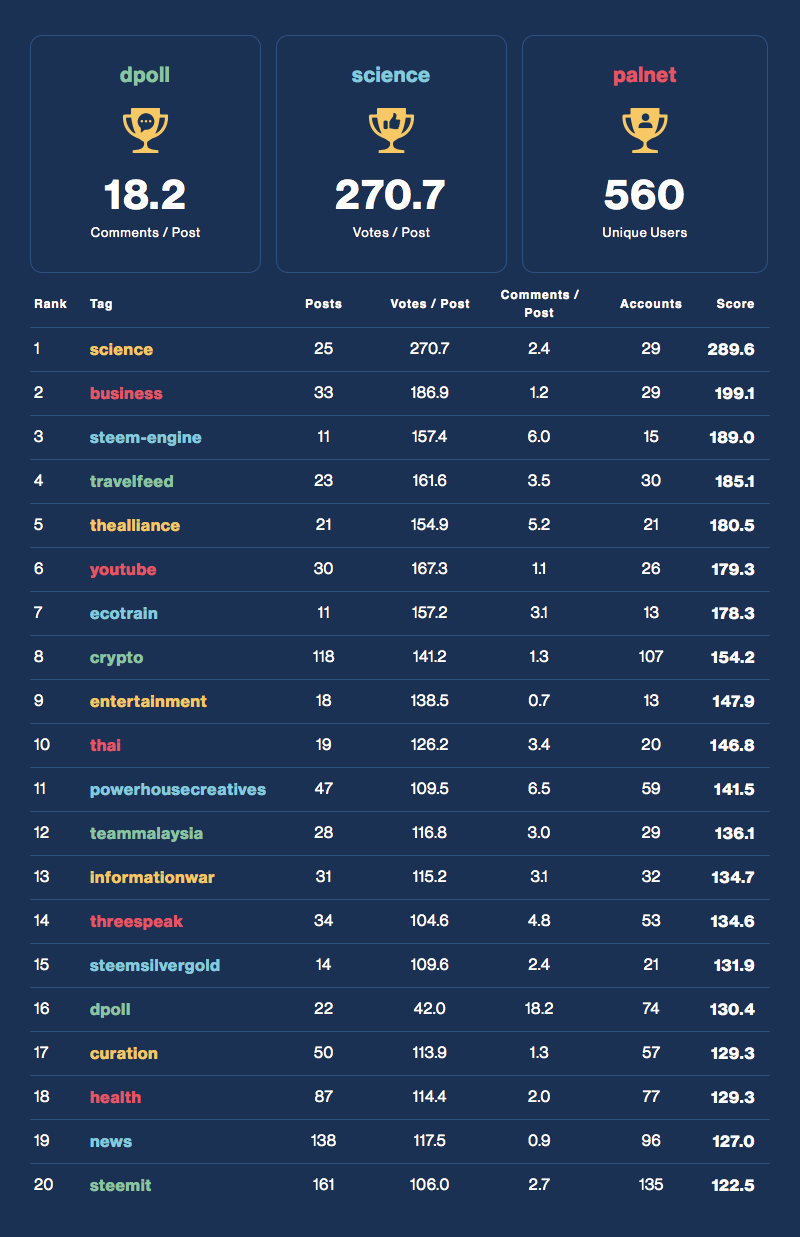Open the business tag link

pyautogui.click(x=126, y=393)
